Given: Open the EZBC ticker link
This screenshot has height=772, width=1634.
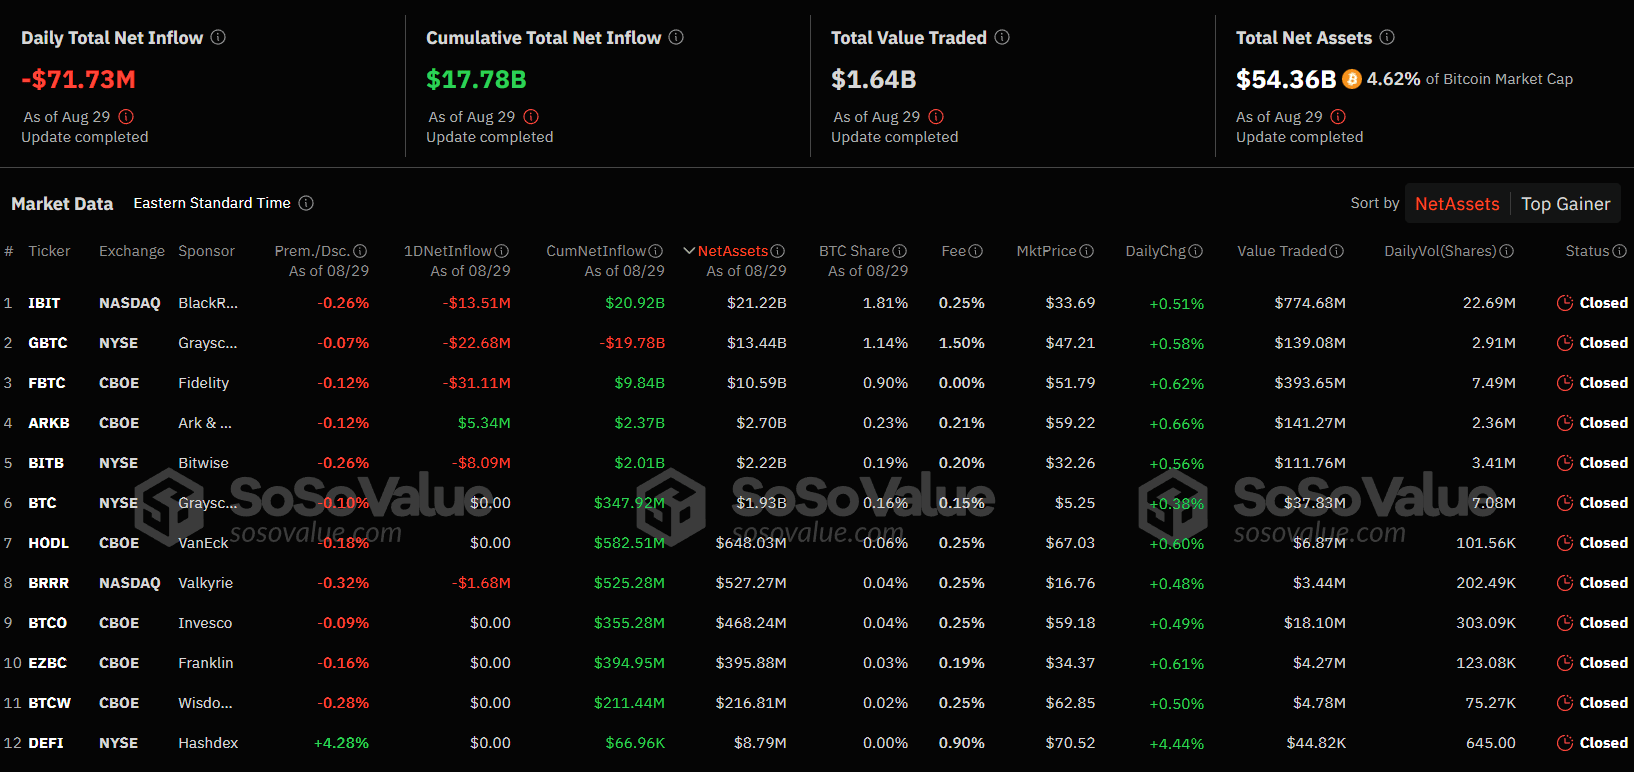Looking at the screenshot, I should tap(48, 663).
